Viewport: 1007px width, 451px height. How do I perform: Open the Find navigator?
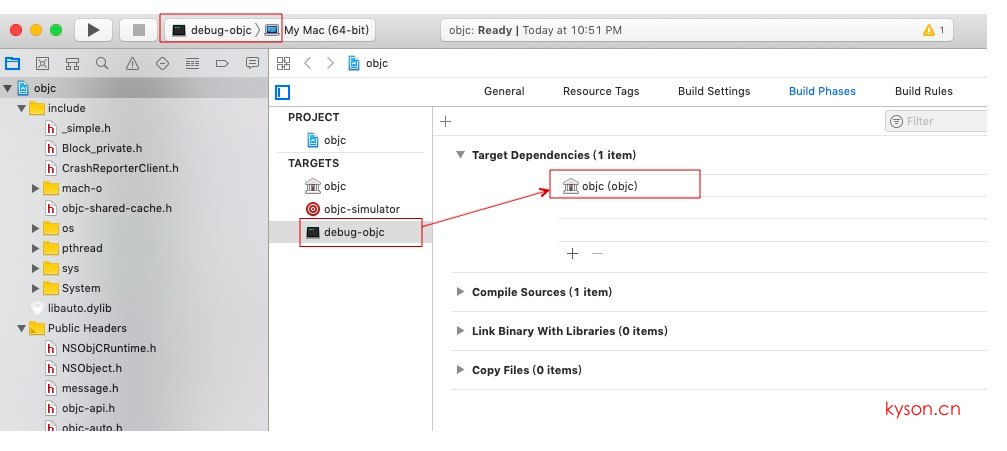coord(102,64)
